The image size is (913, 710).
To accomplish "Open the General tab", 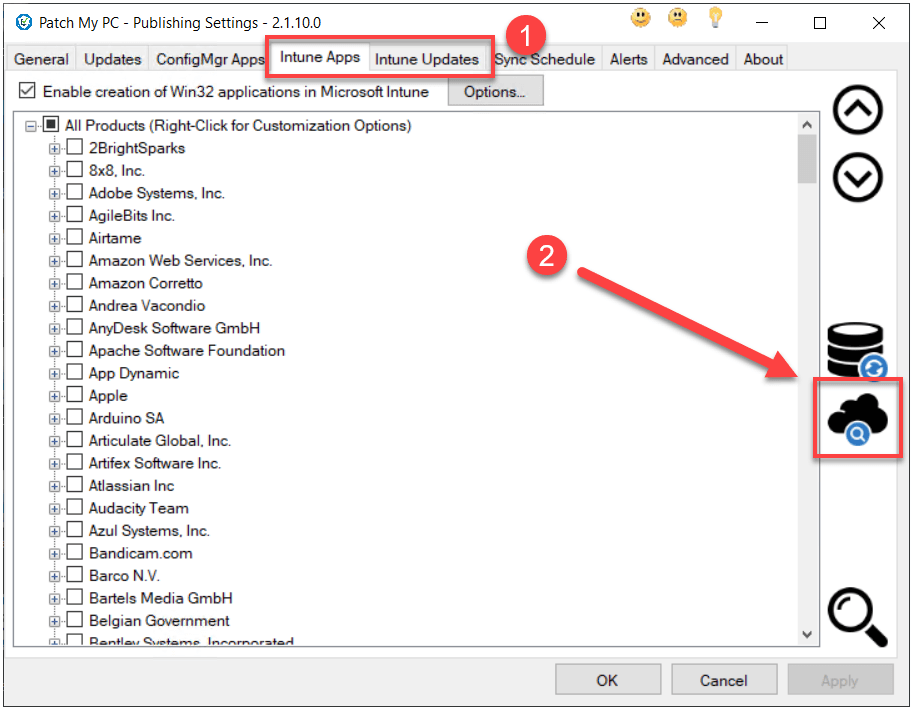I will point(41,59).
